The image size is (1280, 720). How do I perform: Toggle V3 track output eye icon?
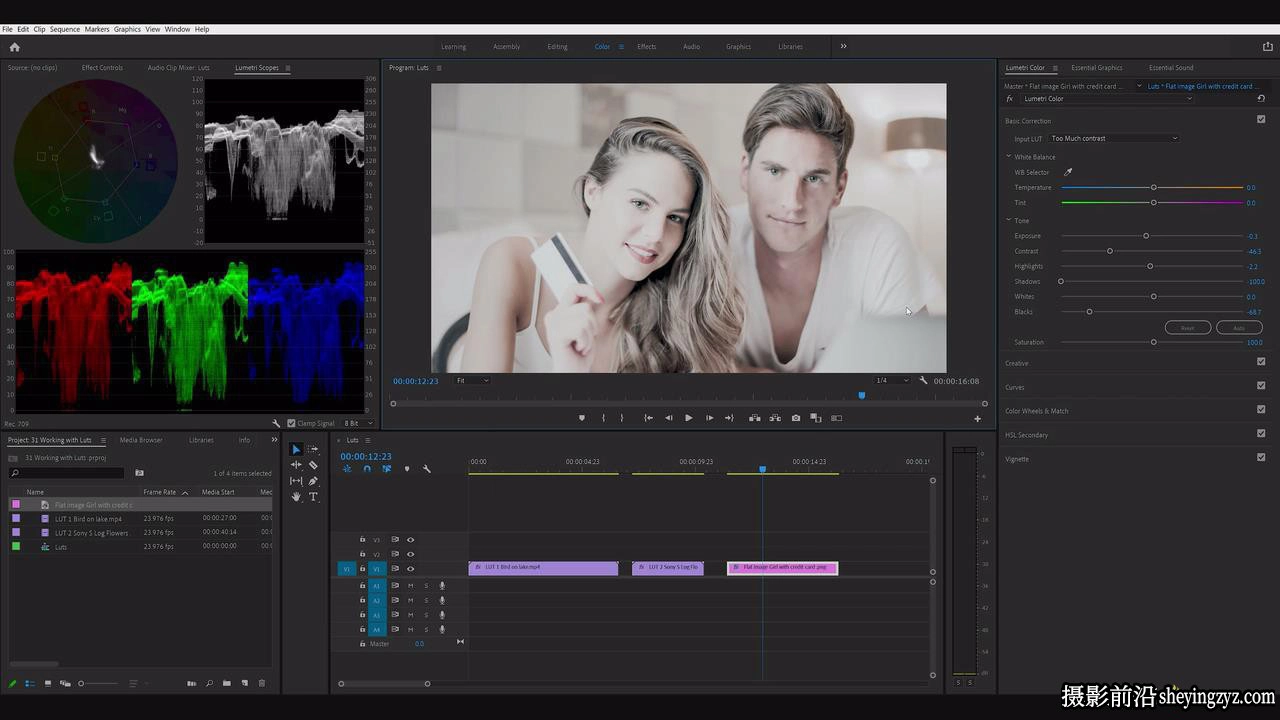(x=410, y=540)
